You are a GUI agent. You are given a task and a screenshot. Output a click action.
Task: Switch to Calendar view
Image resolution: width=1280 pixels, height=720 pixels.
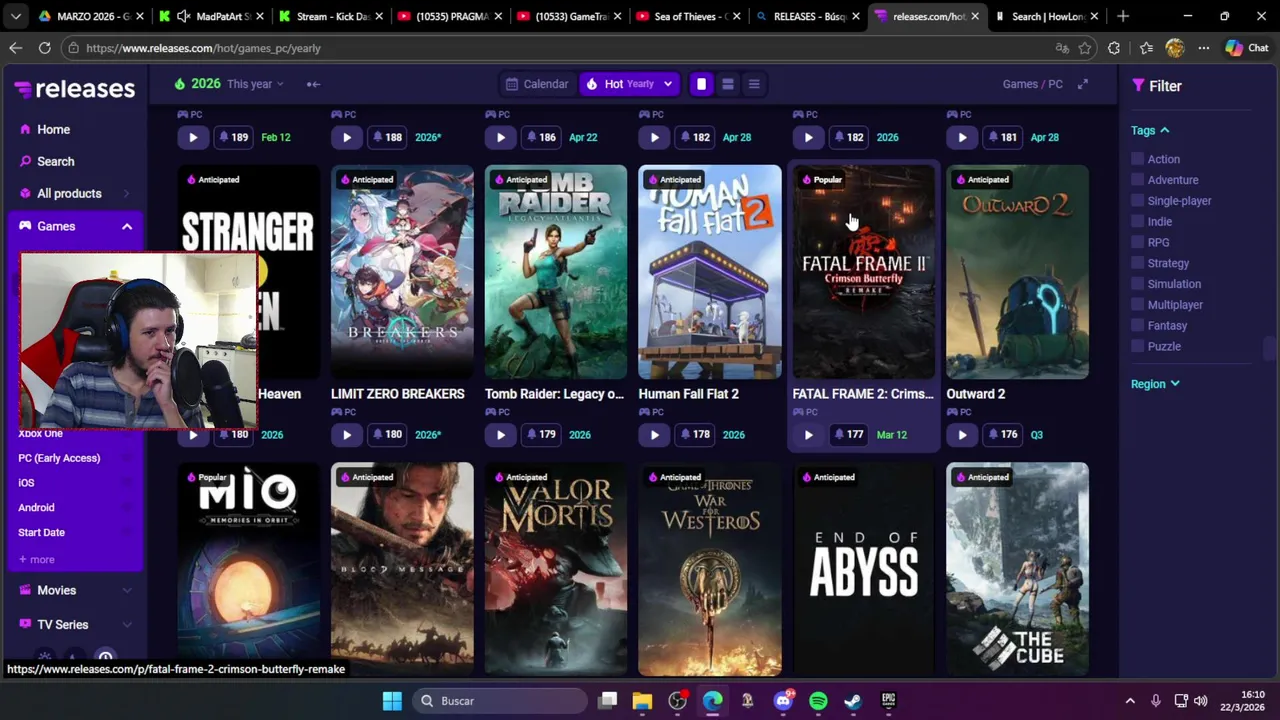pos(537,84)
